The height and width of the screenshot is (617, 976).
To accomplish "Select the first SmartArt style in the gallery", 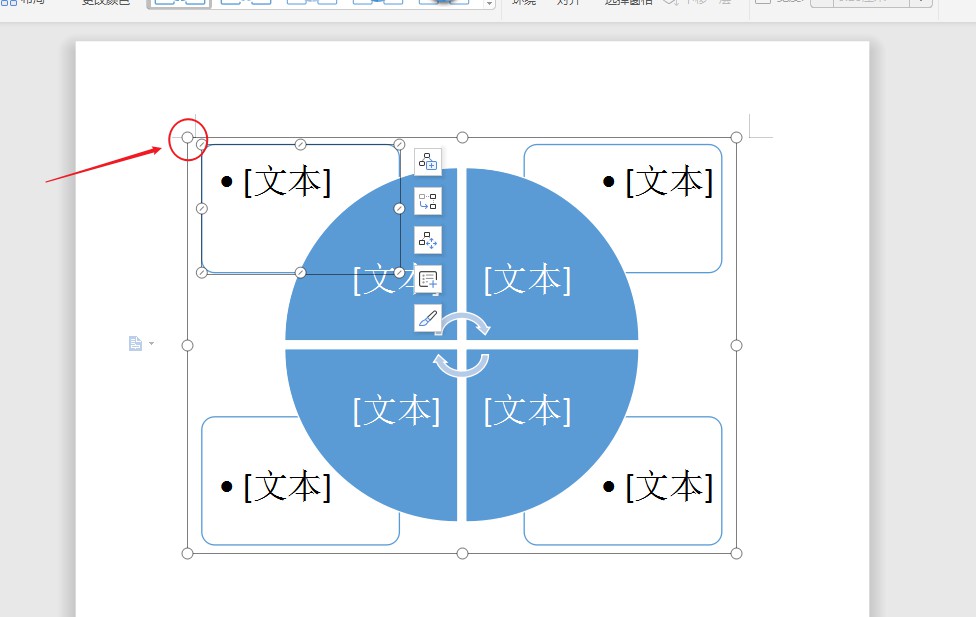I will (x=179, y=3).
